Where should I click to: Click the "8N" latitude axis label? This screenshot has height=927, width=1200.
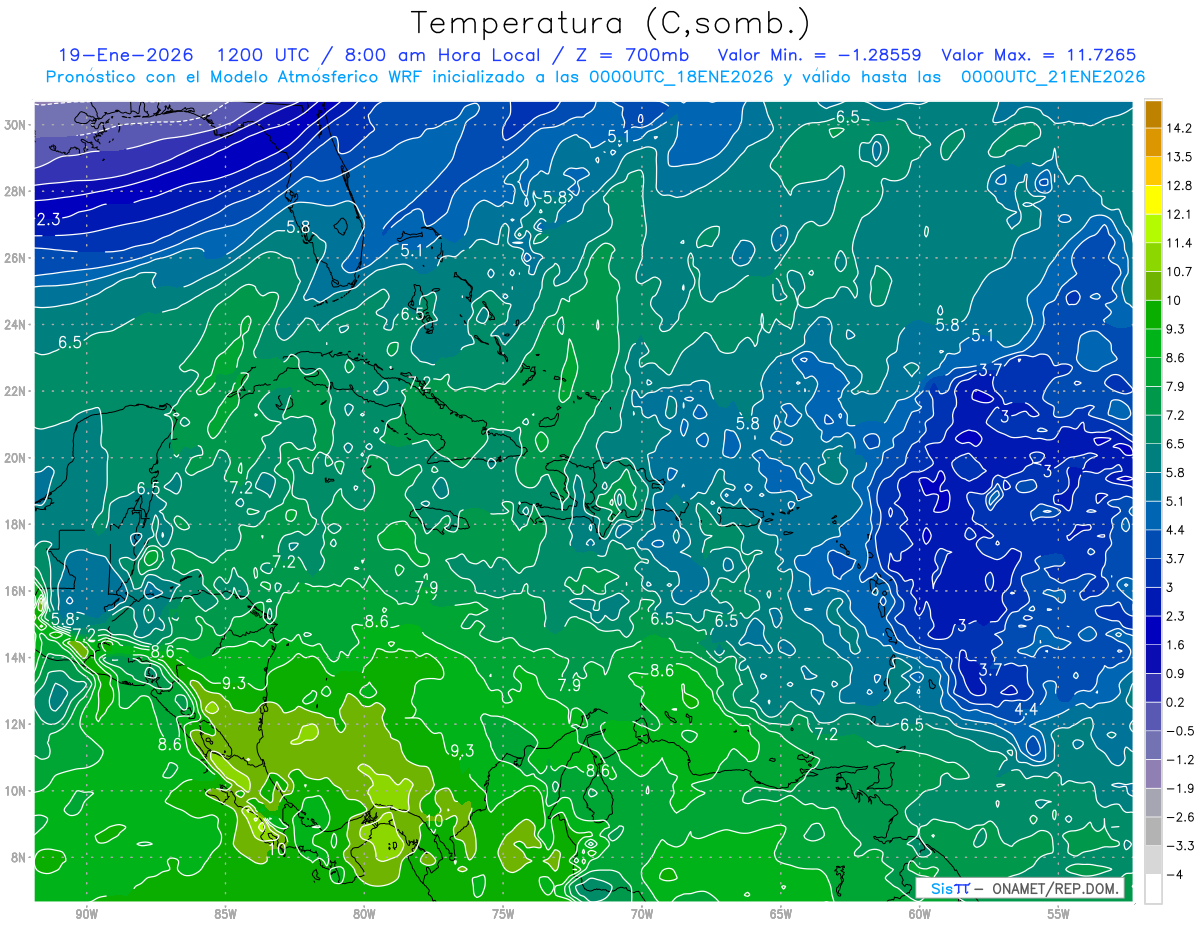20,857
